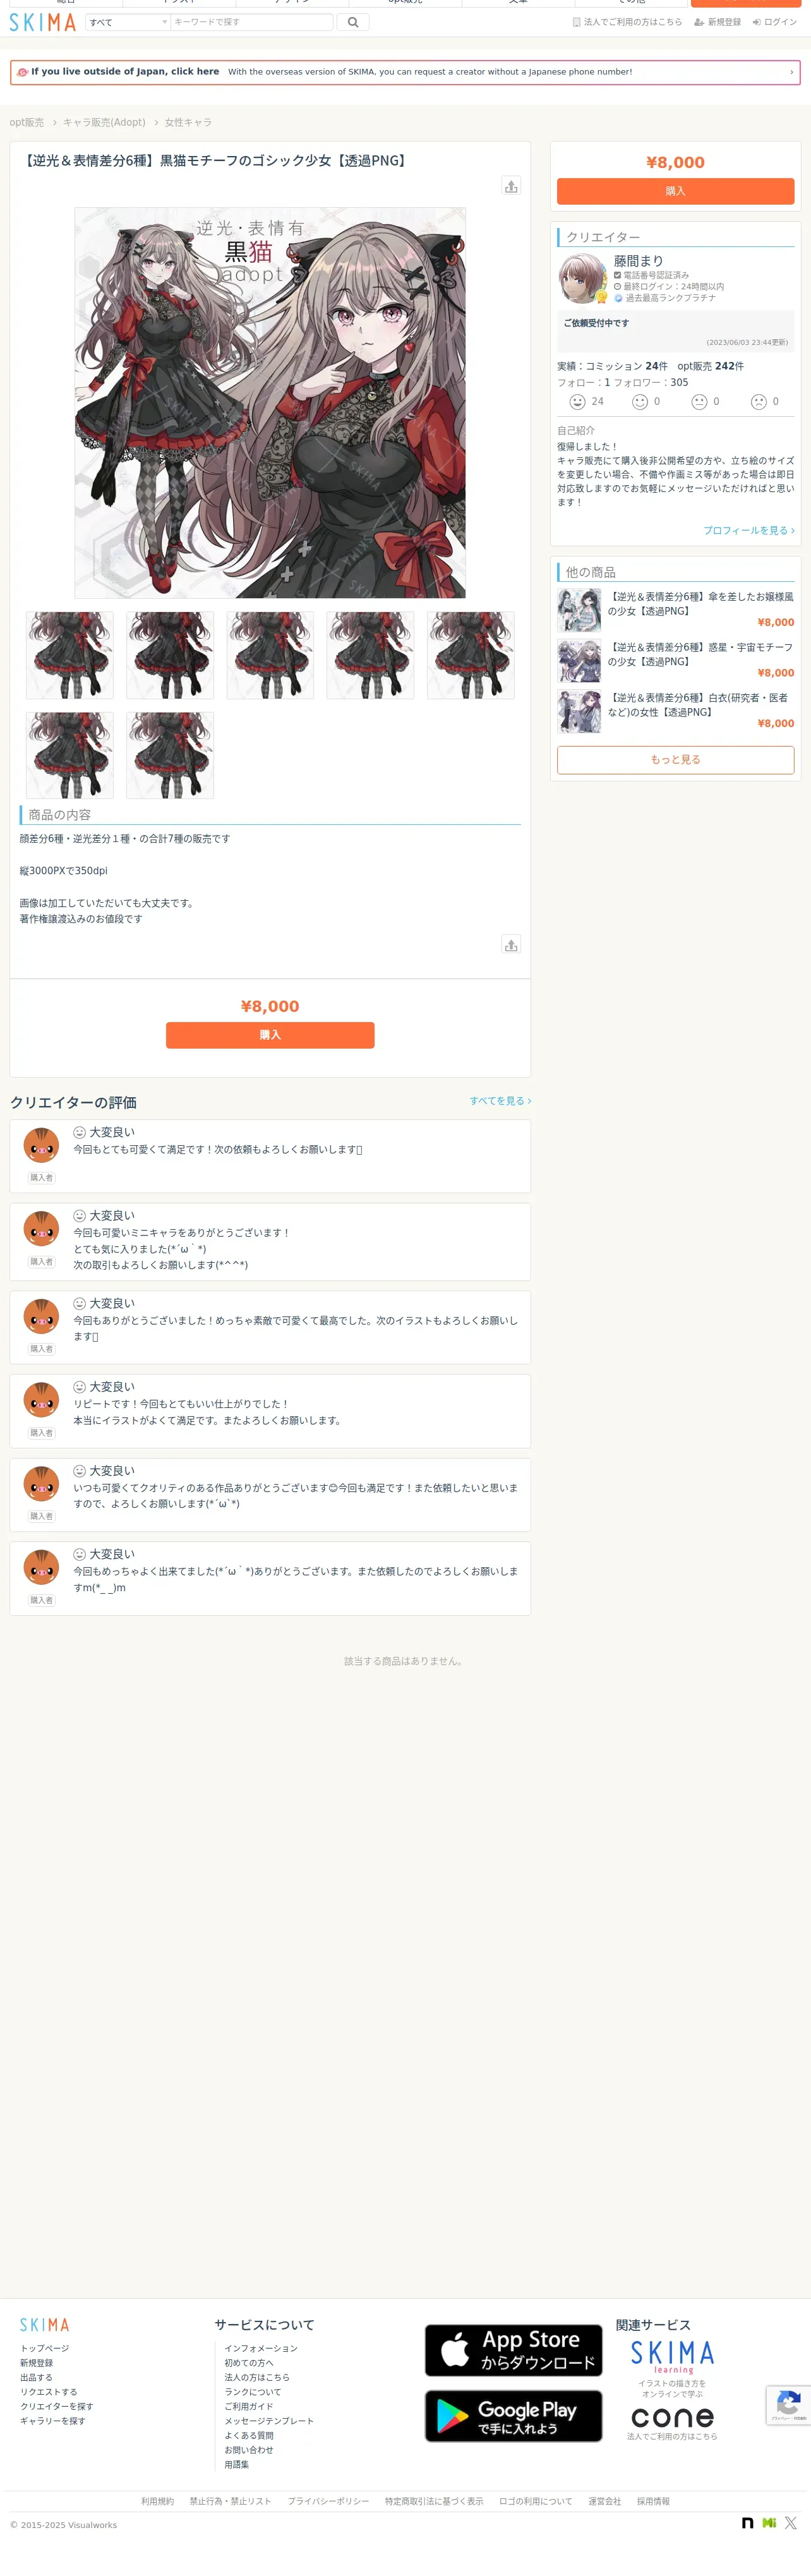Open 傘を差したお嬢様風の少女 product listing
The width and height of the screenshot is (811, 2576).
pyautogui.click(x=700, y=604)
